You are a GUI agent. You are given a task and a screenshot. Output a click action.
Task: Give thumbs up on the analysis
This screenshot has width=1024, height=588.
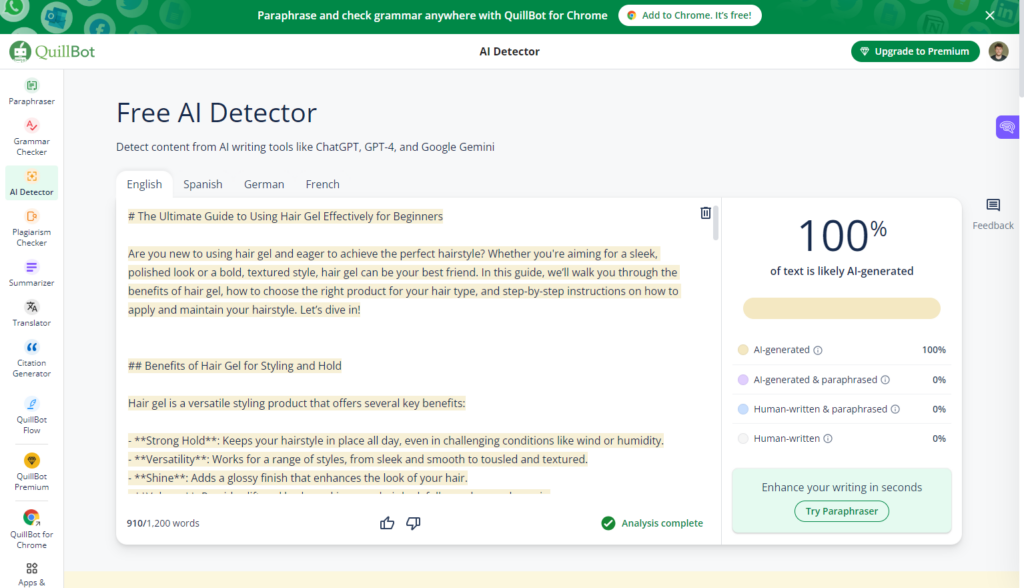tap(387, 523)
